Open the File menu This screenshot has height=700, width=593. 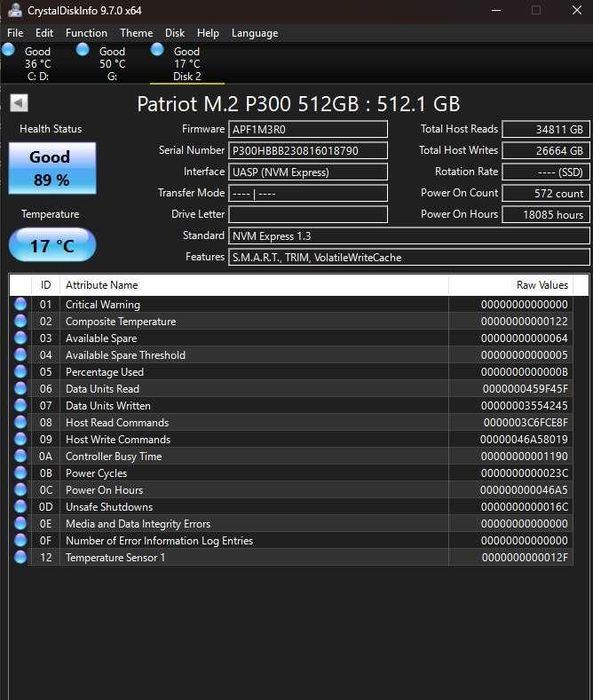pyautogui.click(x=15, y=33)
